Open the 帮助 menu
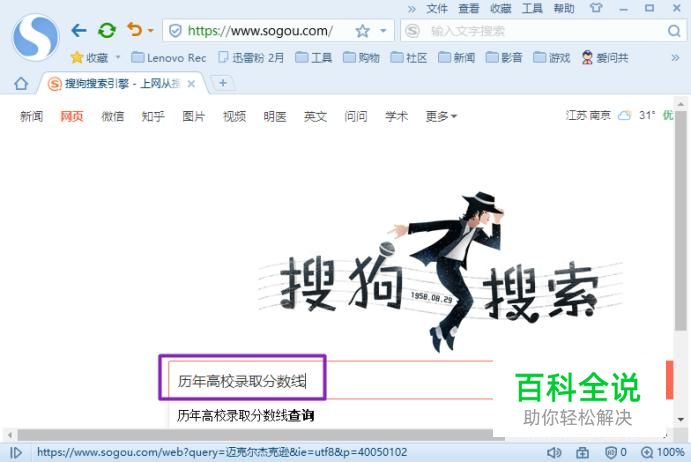Screen dimensions: 691x462 coord(564,8)
